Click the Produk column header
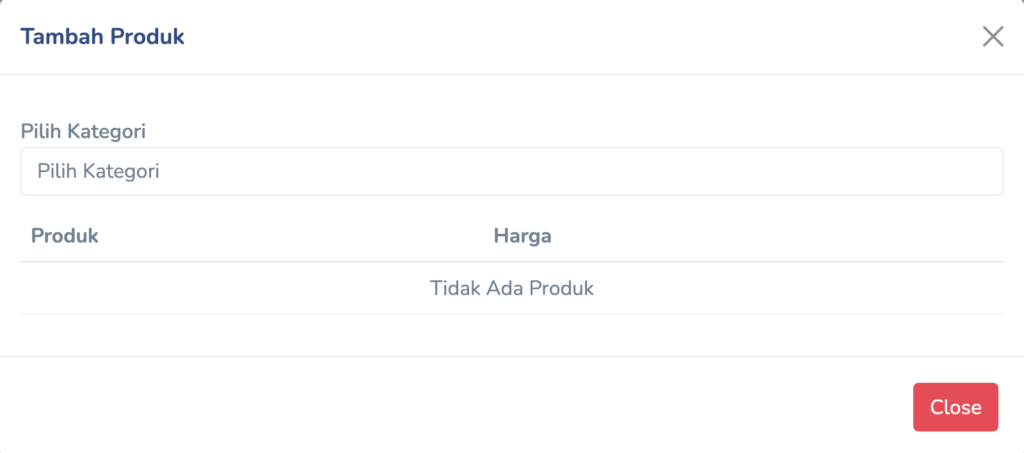This screenshot has height=453, width=1024. pos(64,237)
